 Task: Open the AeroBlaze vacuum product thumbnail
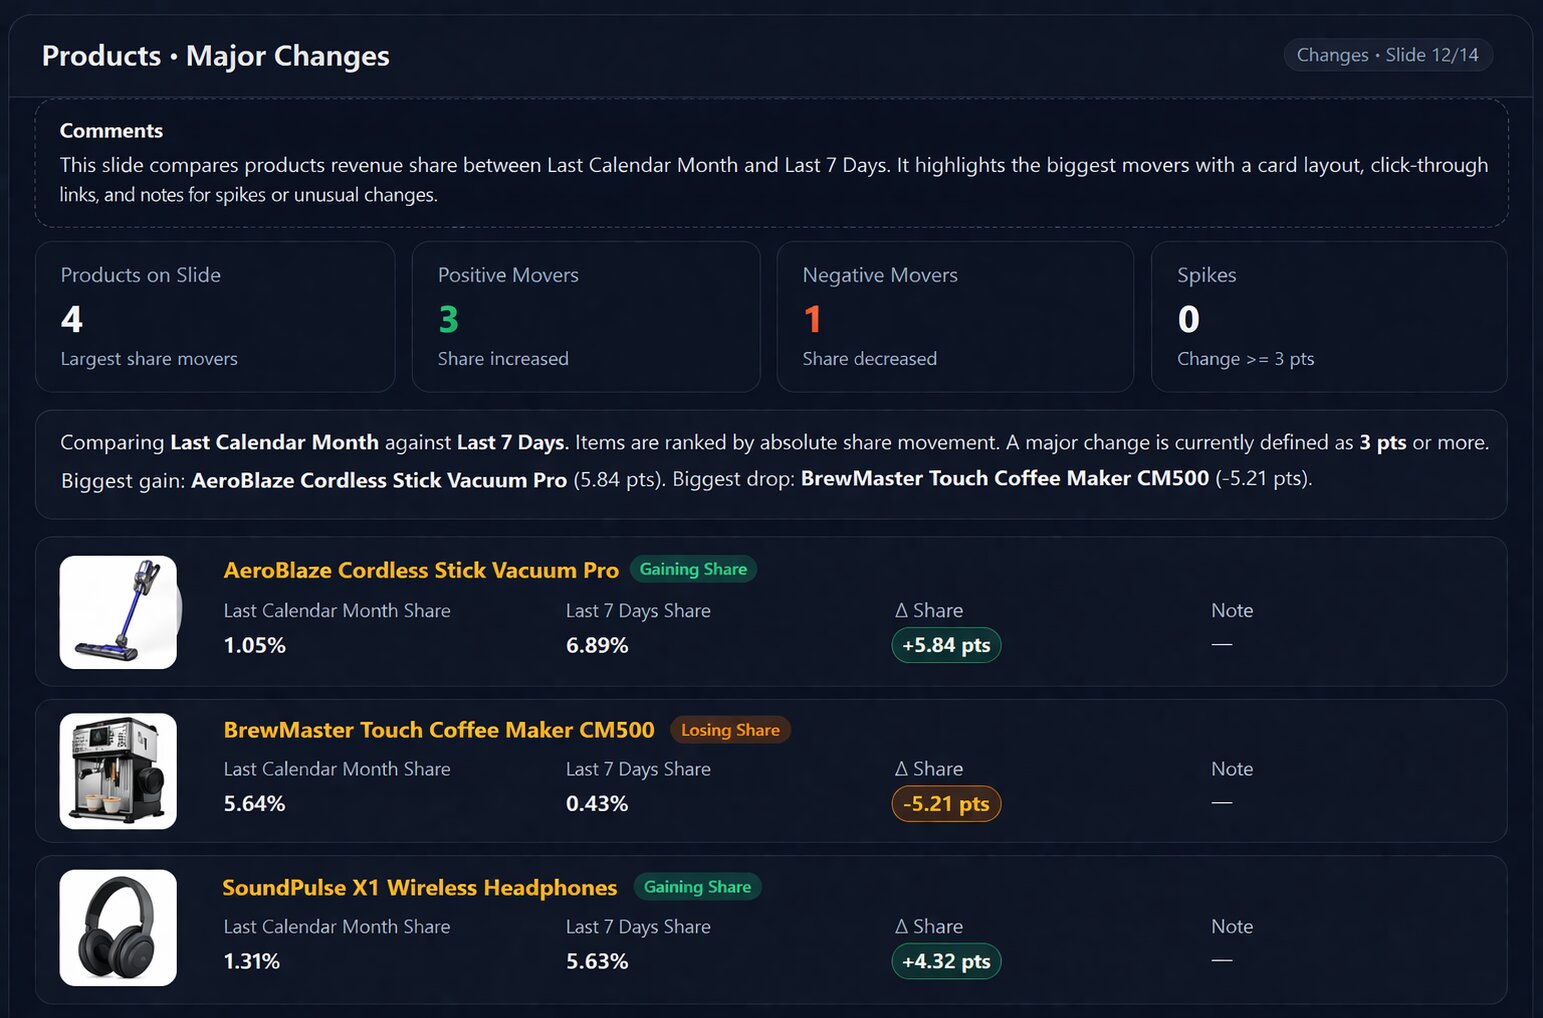point(118,612)
